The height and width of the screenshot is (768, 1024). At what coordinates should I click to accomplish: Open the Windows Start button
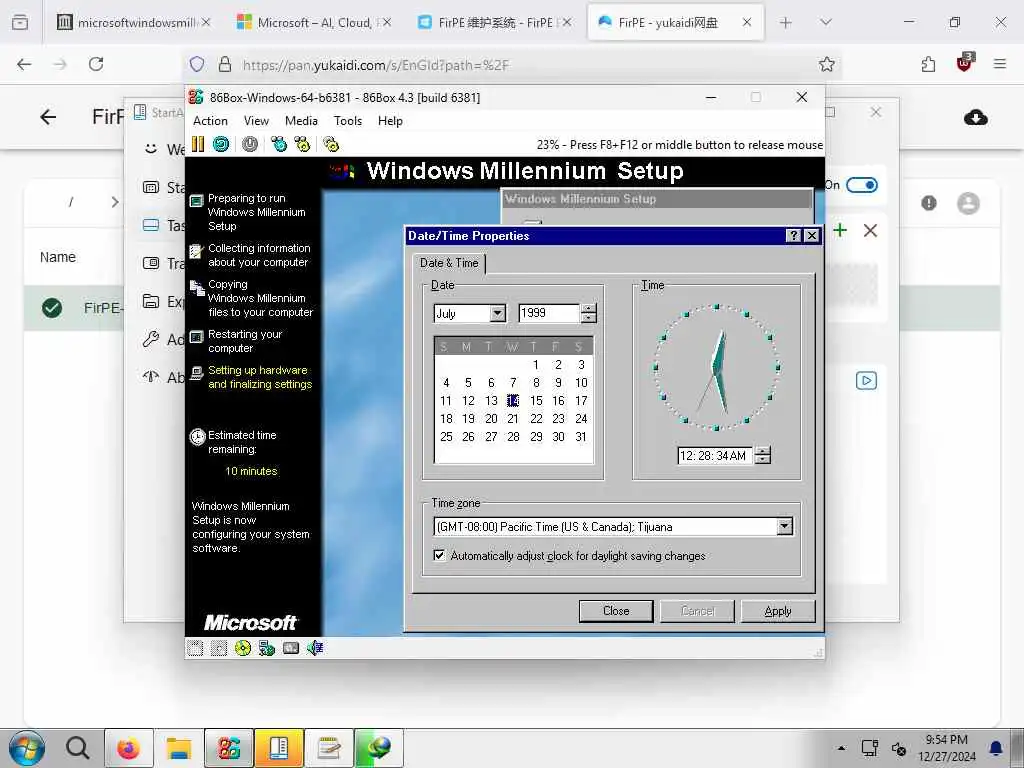[x=27, y=748]
